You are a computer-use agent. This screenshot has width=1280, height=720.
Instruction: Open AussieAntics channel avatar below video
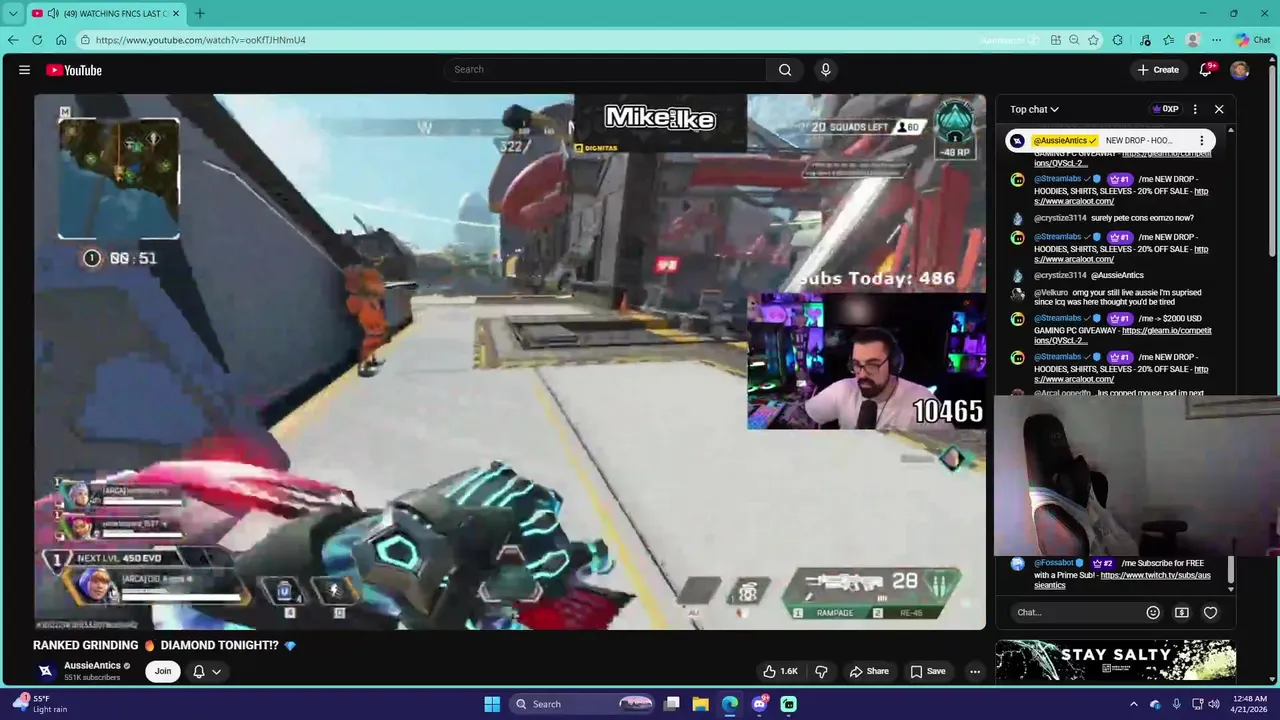(x=45, y=671)
